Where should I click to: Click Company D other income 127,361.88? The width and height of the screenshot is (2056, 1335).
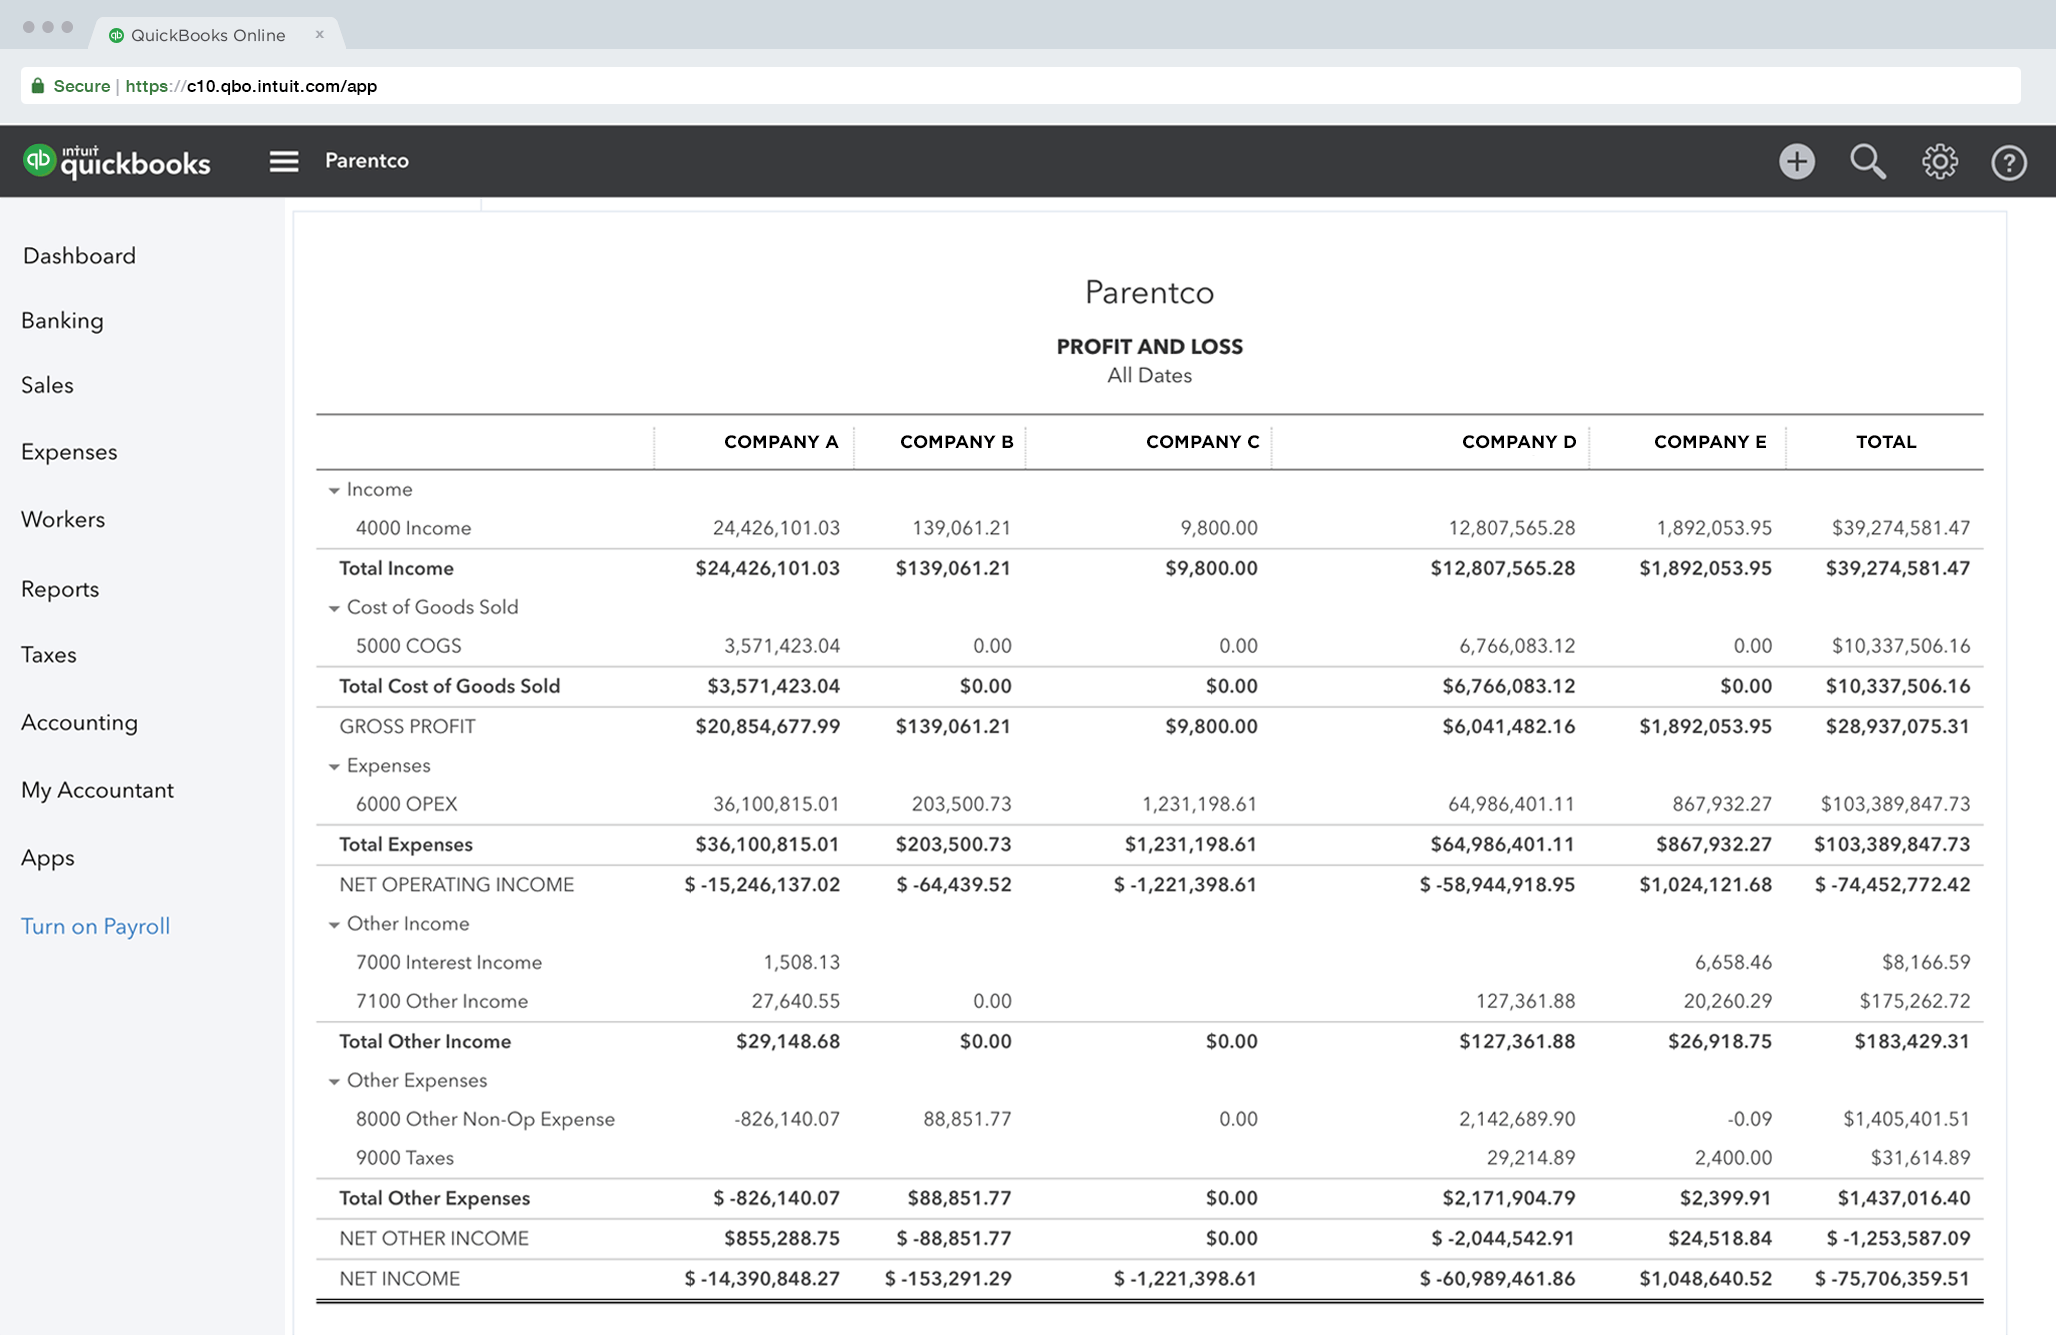[x=1525, y=1001]
